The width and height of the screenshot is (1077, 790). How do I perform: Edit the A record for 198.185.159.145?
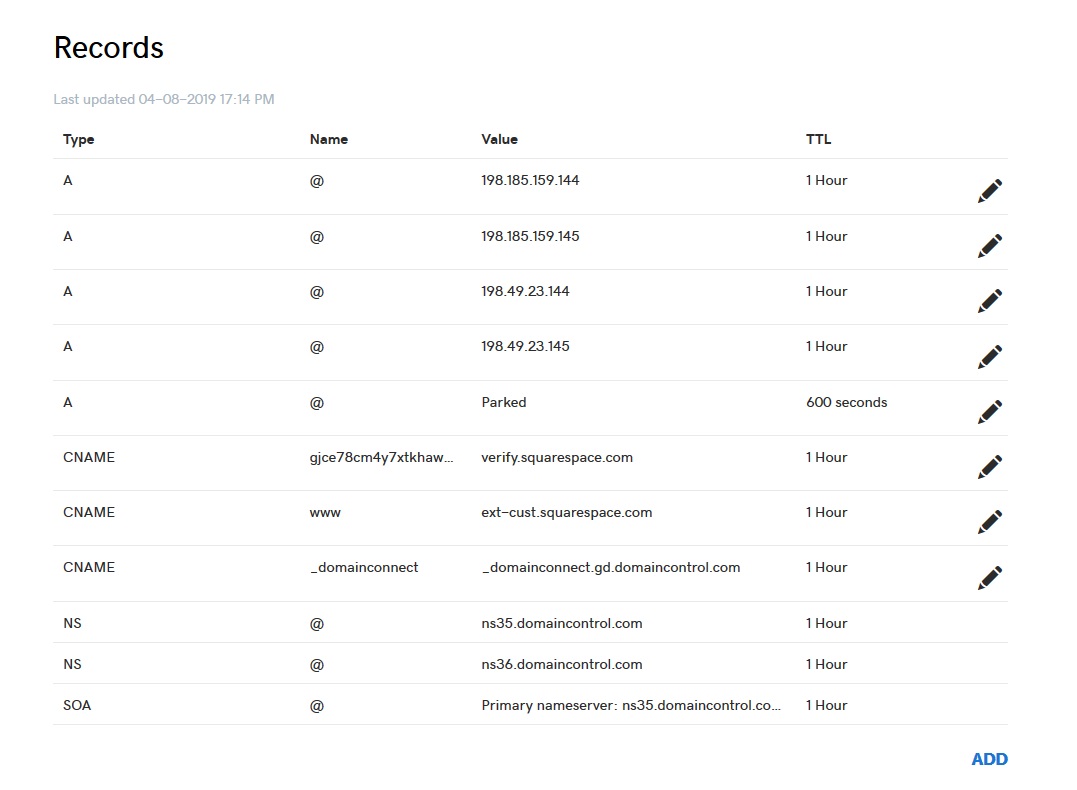pyautogui.click(x=990, y=246)
